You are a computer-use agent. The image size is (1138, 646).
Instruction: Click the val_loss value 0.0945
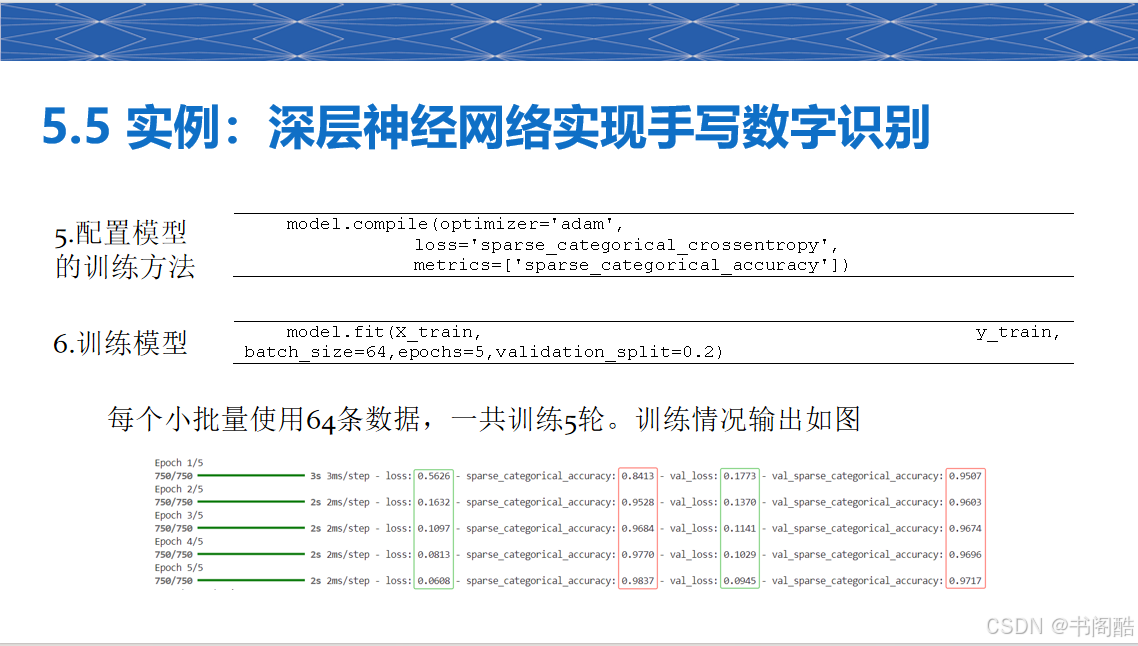pyautogui.click(x=740, y=581)
